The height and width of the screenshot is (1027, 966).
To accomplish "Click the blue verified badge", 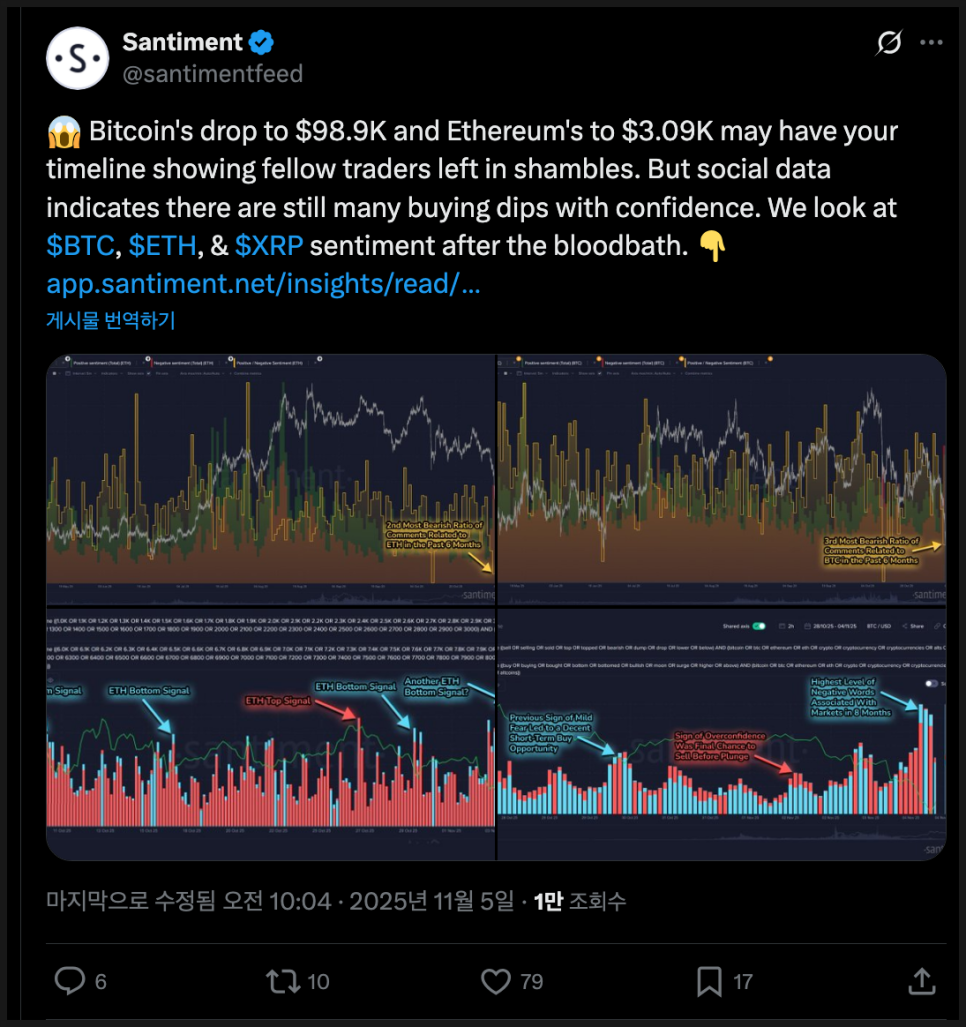I will pos(263,43).
